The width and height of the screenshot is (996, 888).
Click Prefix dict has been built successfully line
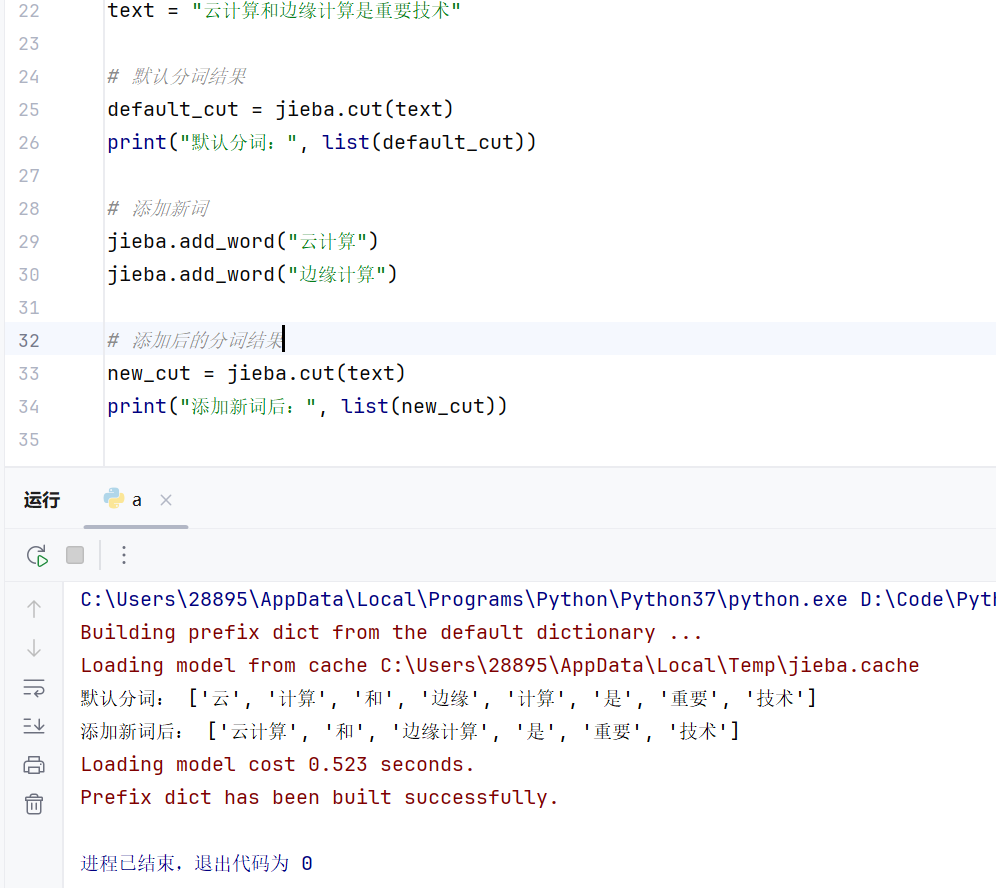[x=320, y=798]
